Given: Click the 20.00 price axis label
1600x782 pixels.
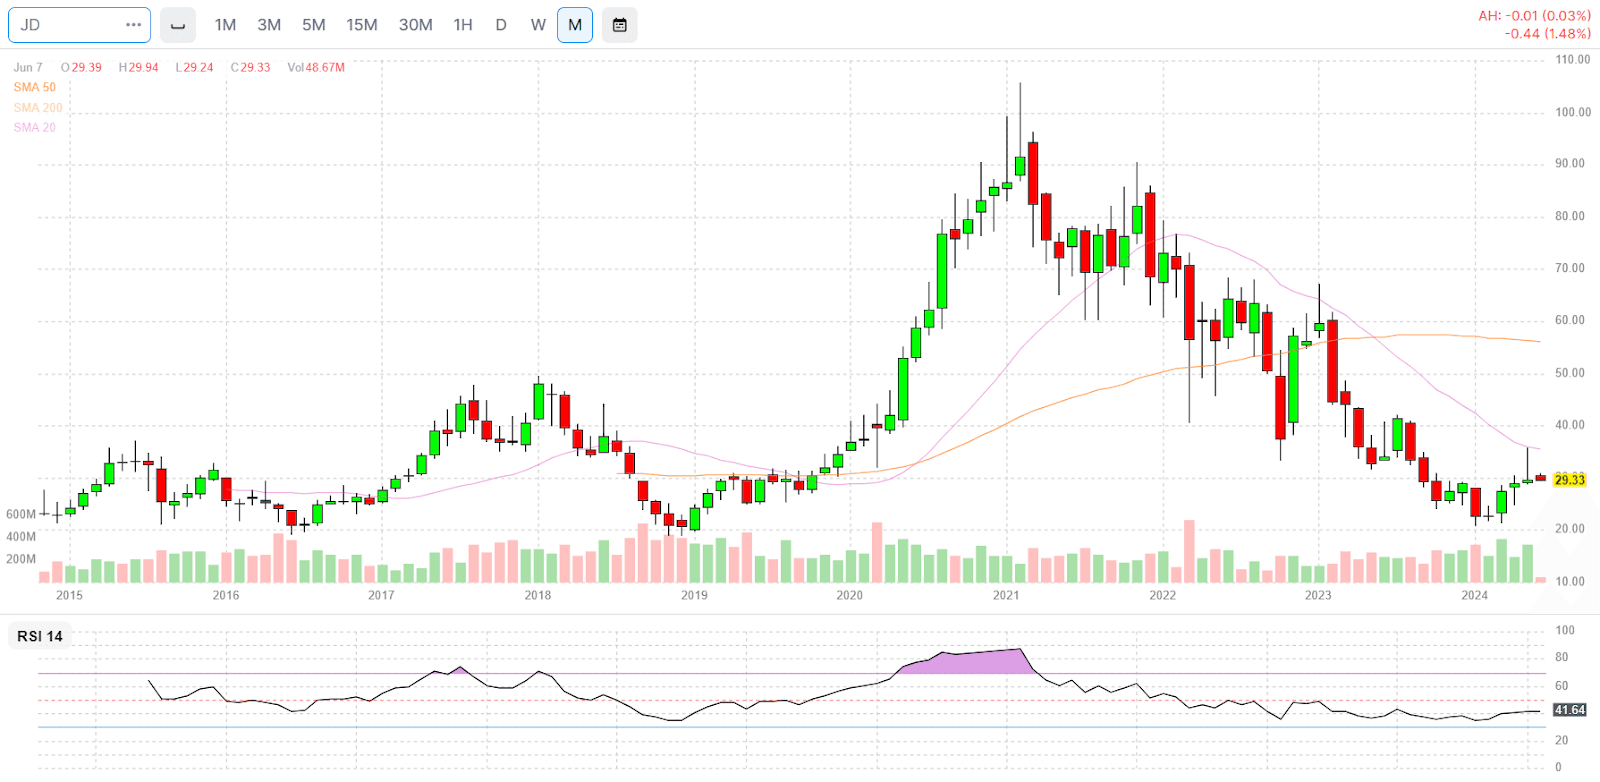Looking at the screenshot, I should (x=1570, y=529).
